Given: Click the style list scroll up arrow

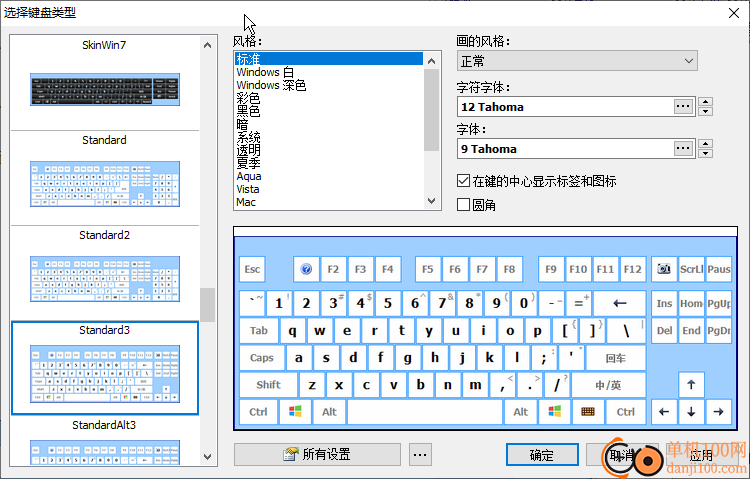Looking at the screenshot, I should (x=431, y=61).
